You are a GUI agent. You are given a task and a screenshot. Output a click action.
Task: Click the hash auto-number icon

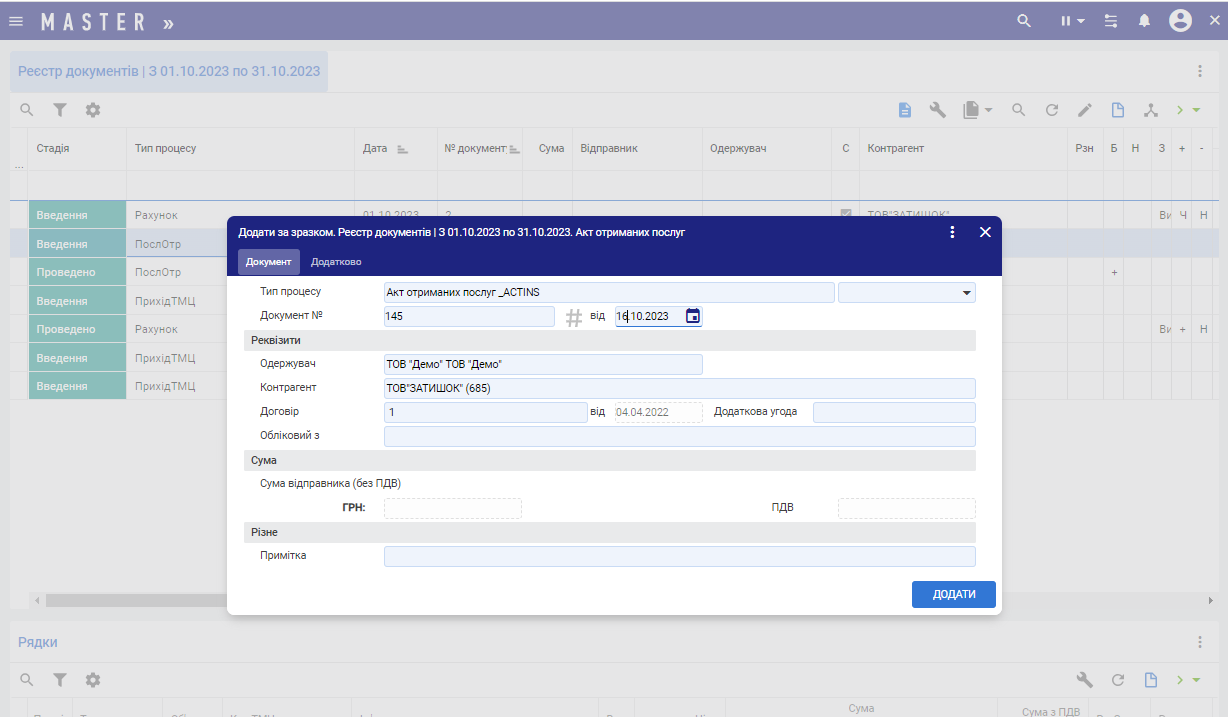tap(574, 317)
